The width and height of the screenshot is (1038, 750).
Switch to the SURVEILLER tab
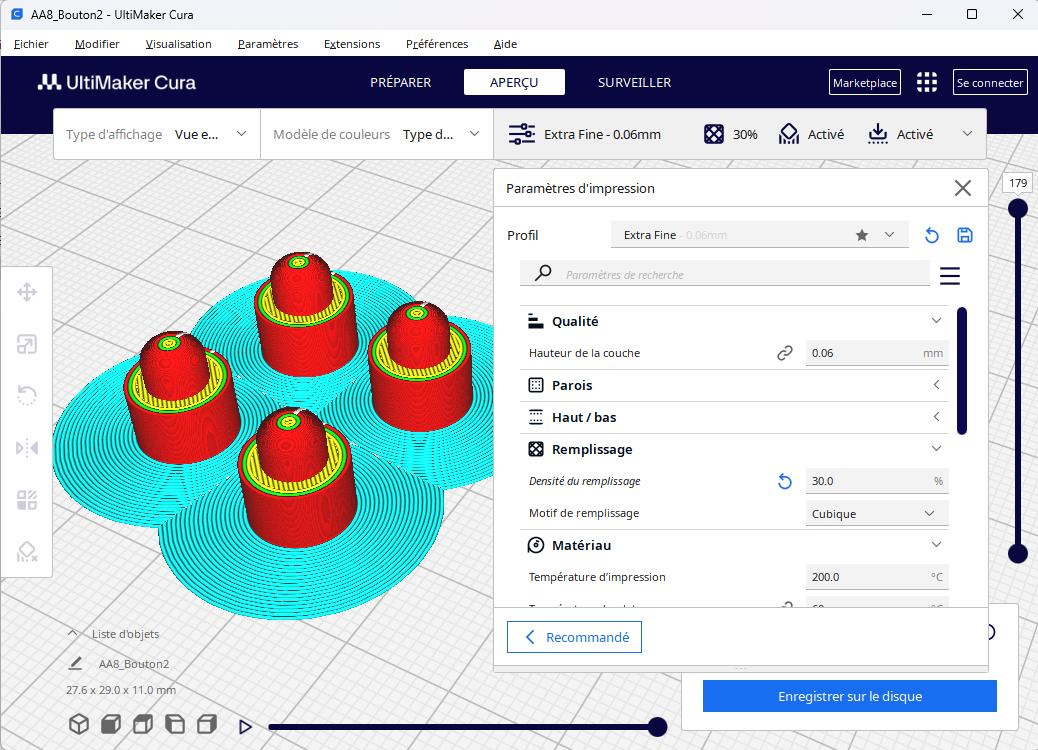tap(634, 82)
